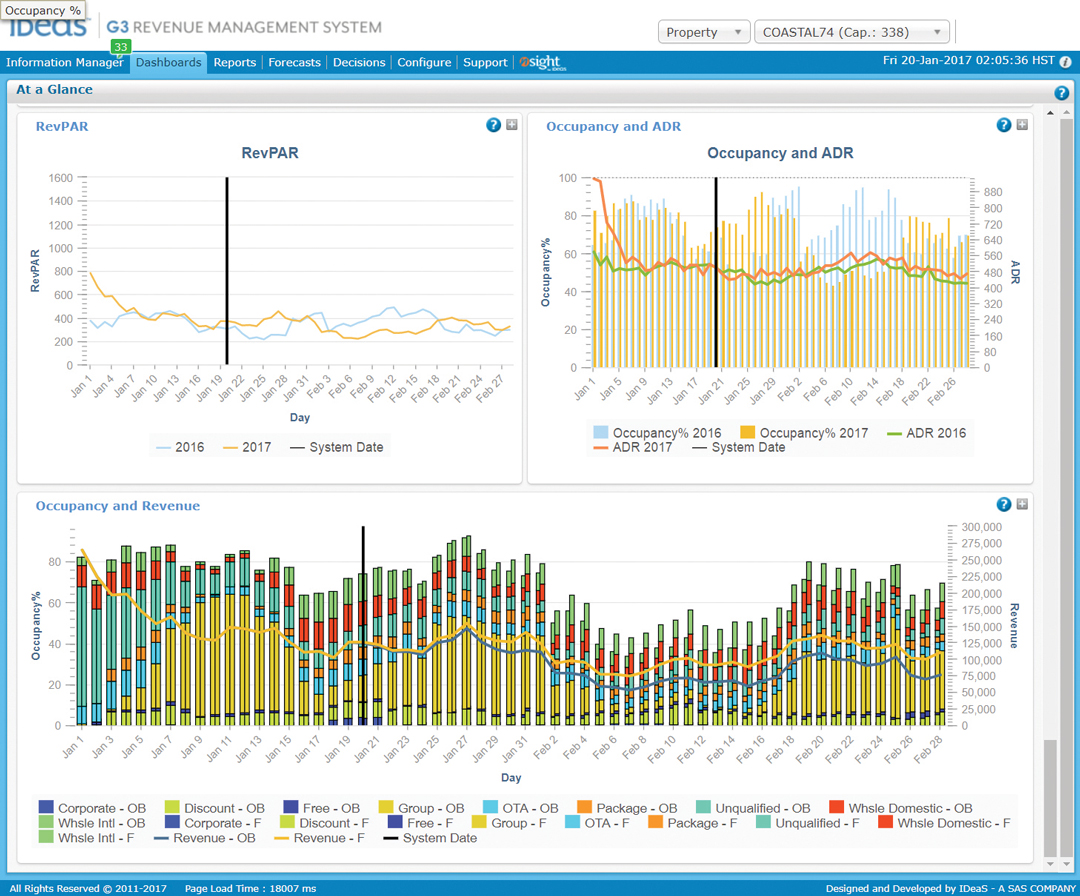Hide Revenue - OB line via legend
This screenshot has height=896, width=1080.
tap(205, 838)
